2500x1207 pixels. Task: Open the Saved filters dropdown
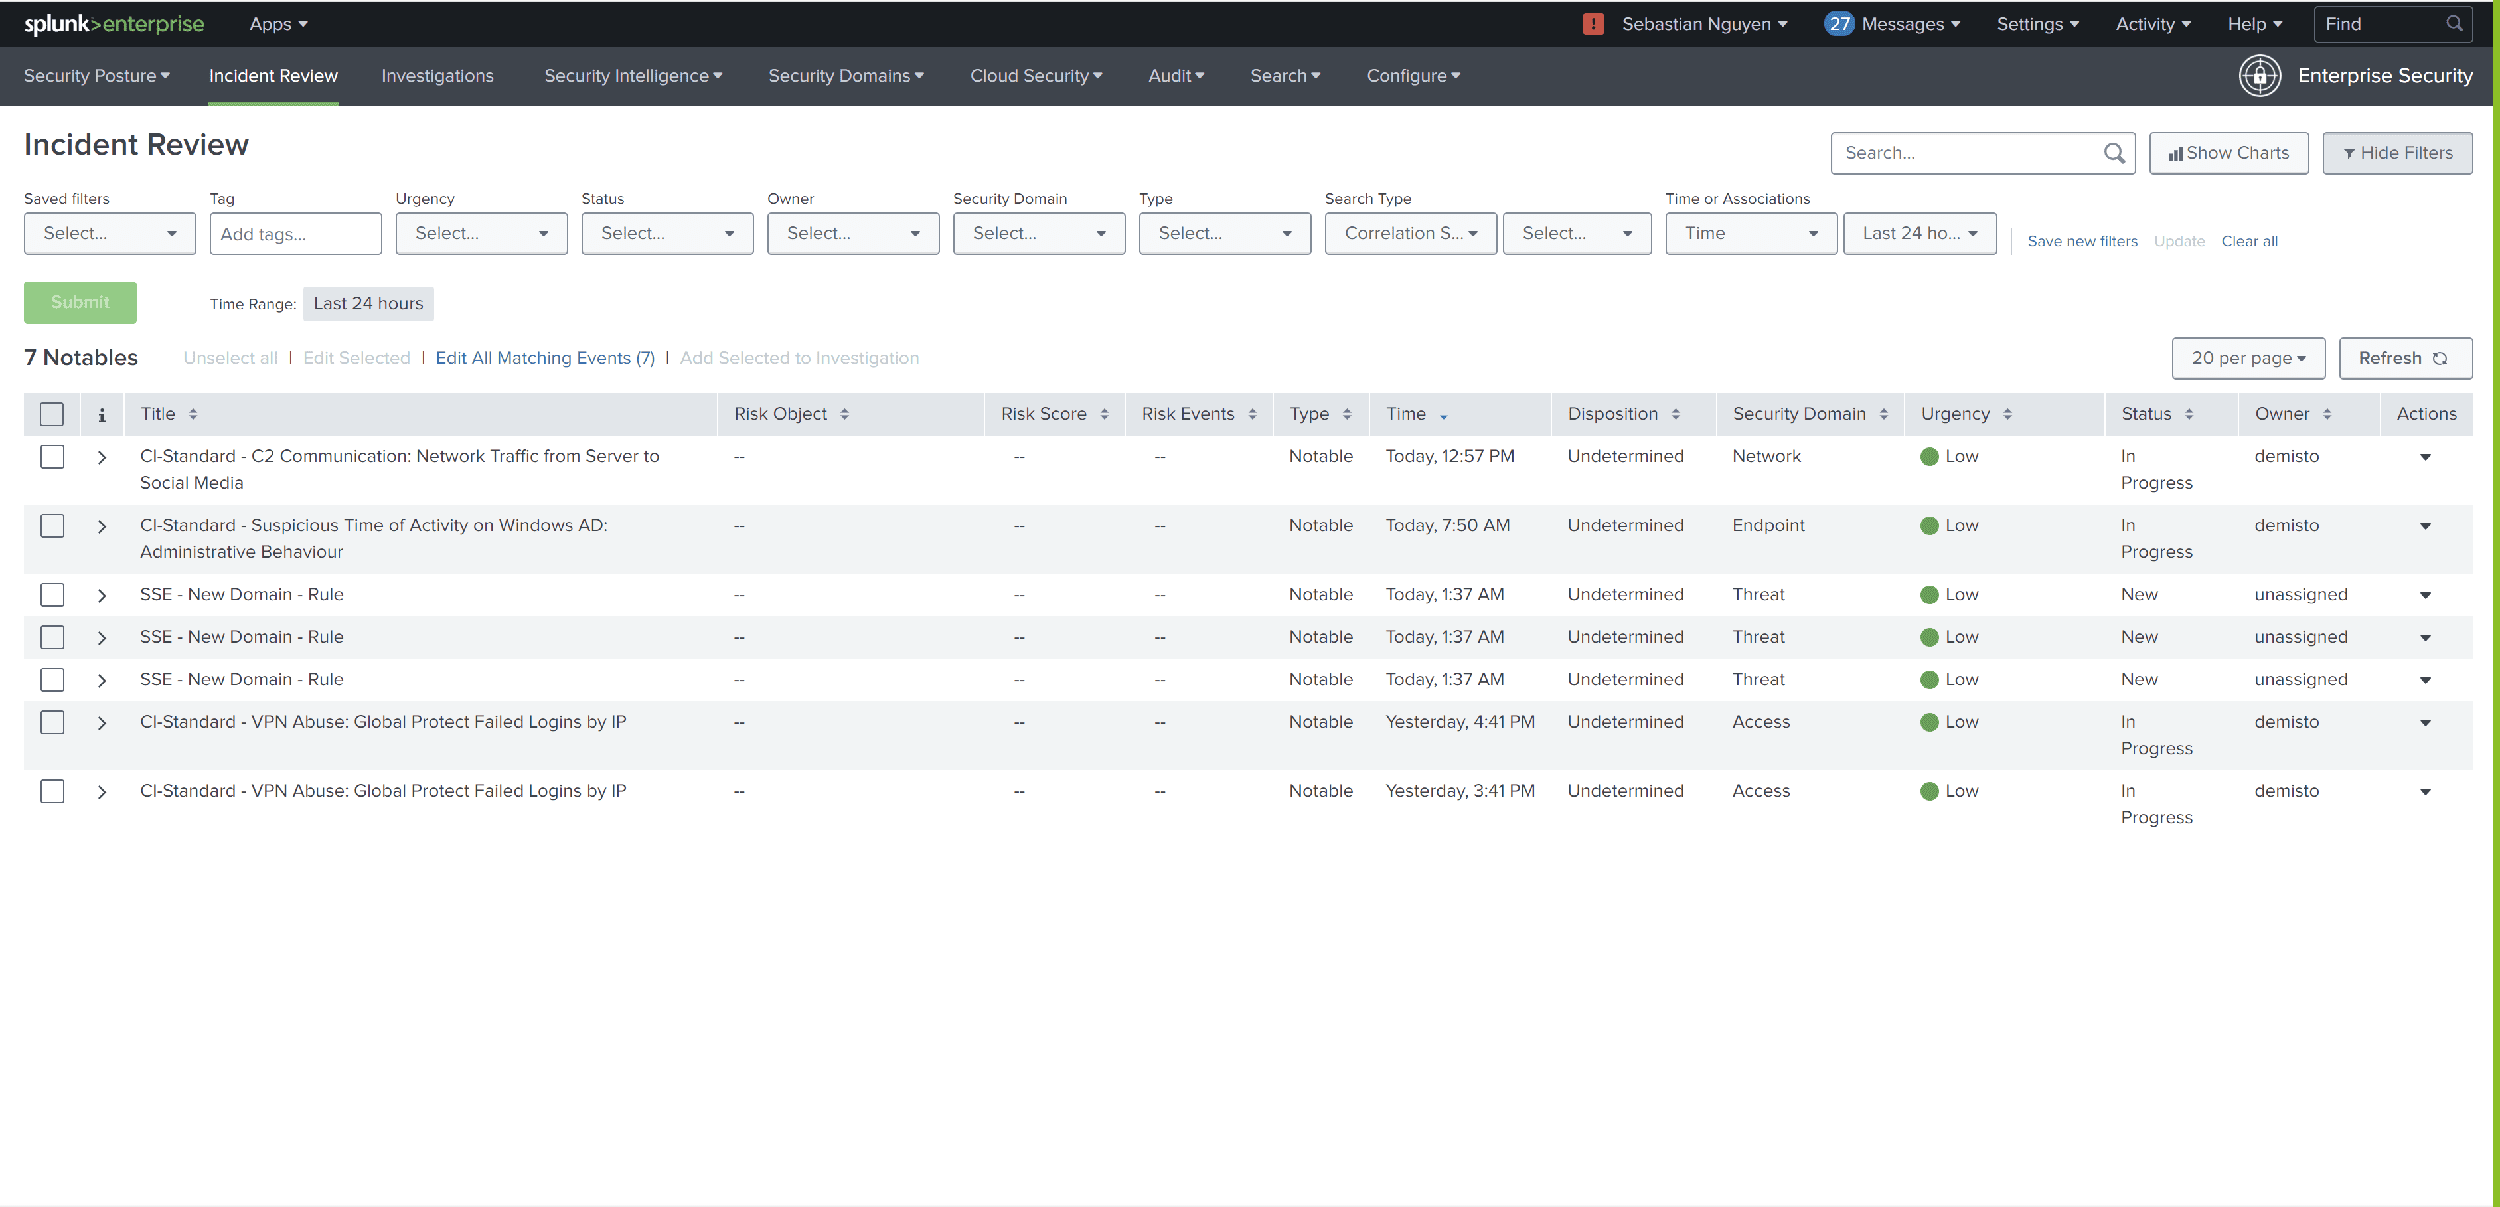(110, 233)
